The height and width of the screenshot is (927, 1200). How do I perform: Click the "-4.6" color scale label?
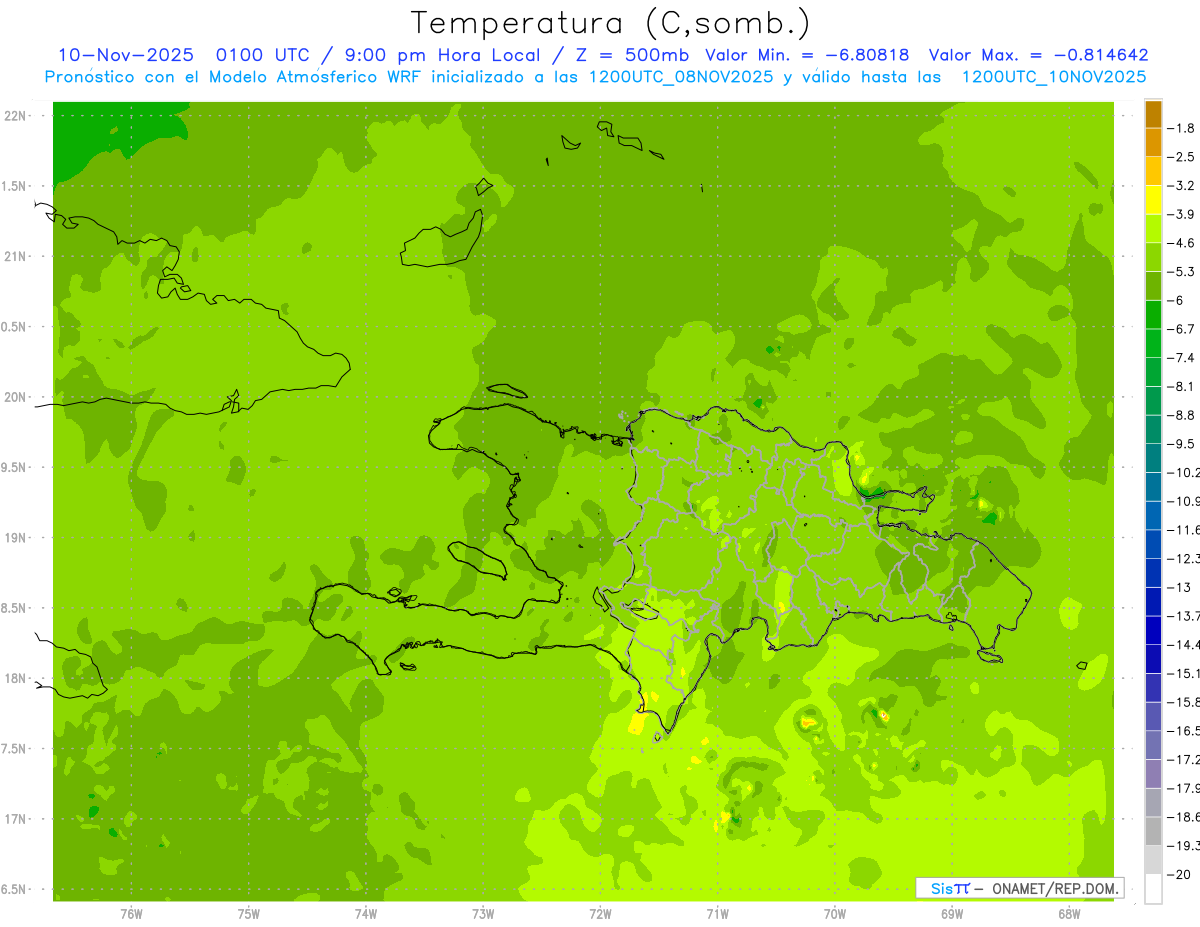[x=1182, y=243]
